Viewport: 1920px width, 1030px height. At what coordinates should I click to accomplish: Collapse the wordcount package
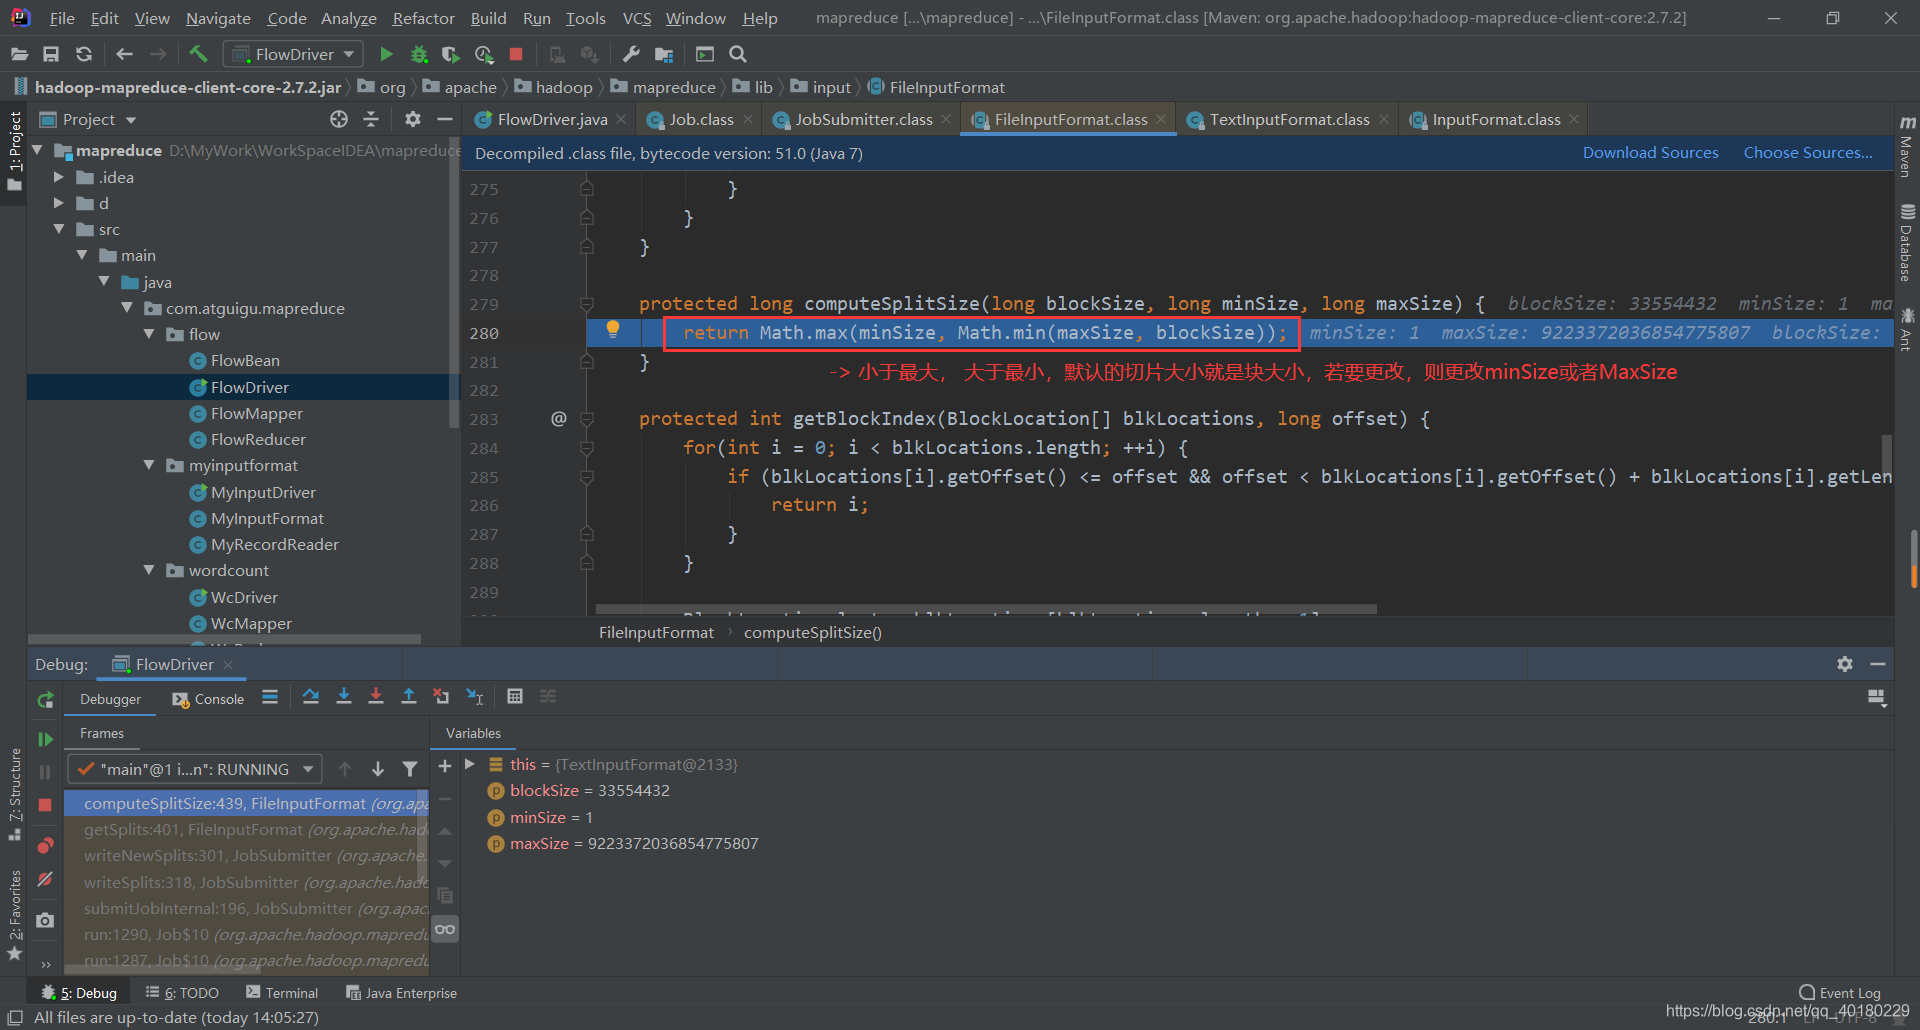[149, 570]
